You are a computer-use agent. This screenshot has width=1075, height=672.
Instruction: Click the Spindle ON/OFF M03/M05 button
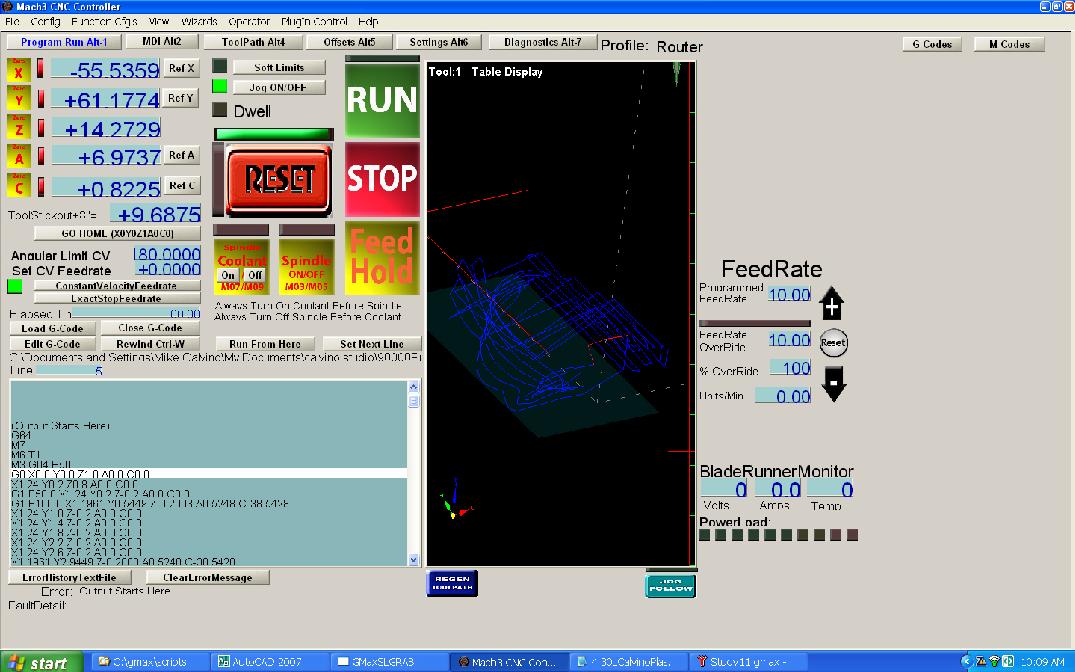(306, 266)
